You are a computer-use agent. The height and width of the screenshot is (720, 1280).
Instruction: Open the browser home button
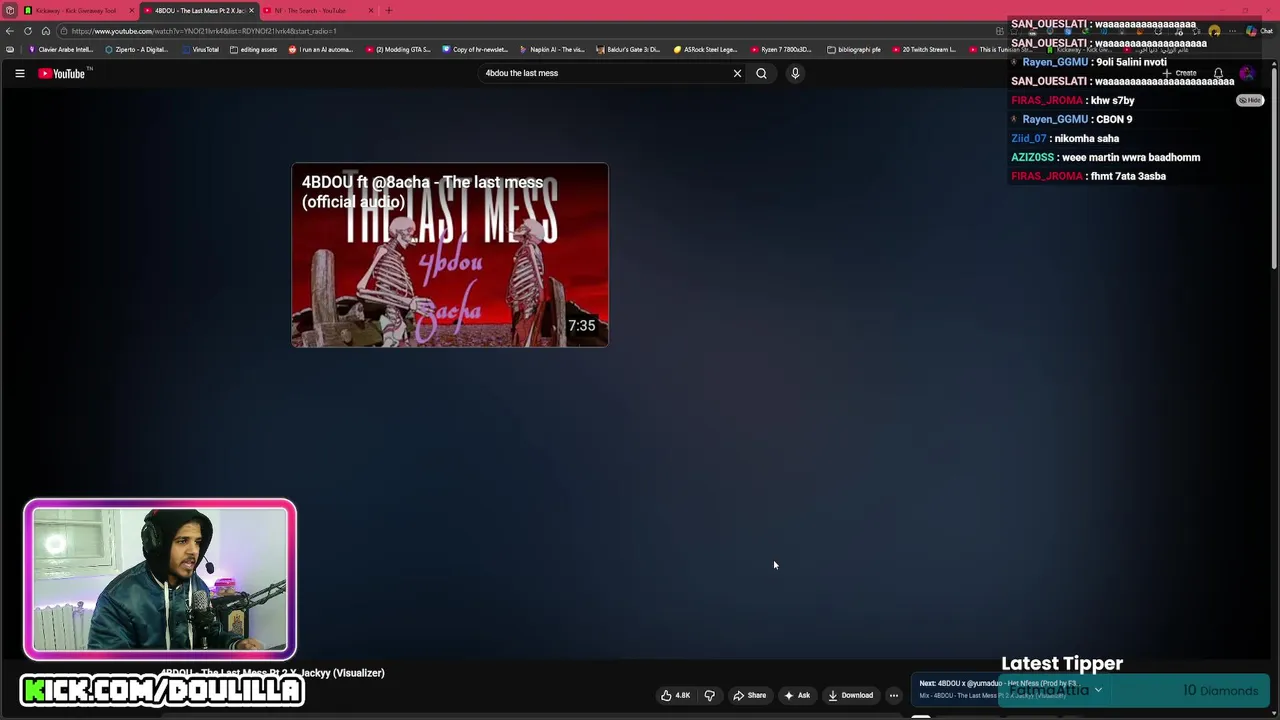point(45,31)
